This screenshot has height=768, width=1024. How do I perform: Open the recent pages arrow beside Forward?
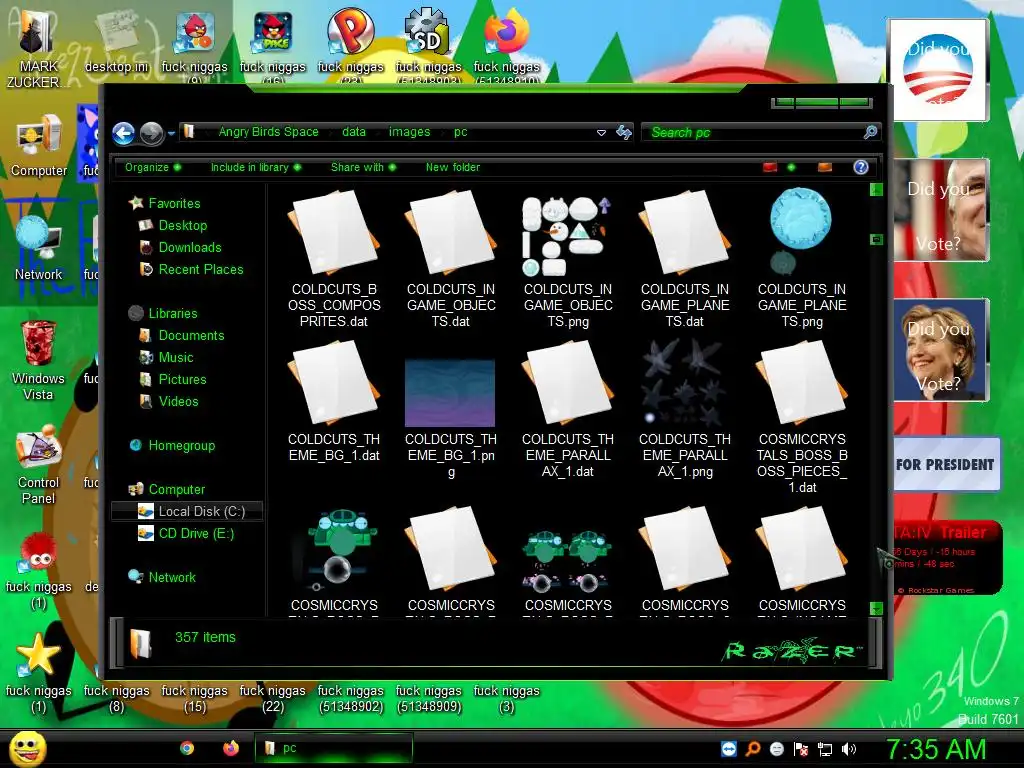171,133
